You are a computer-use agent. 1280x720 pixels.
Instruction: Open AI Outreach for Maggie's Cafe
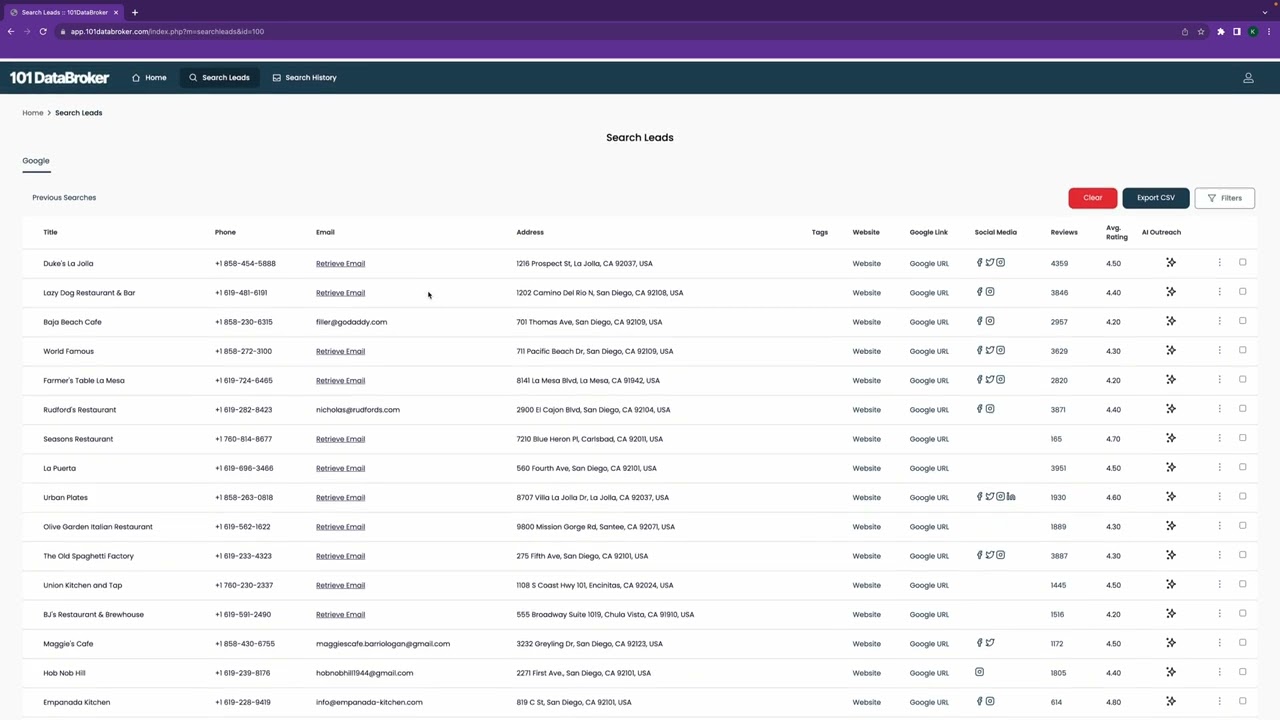(1171, 643)
